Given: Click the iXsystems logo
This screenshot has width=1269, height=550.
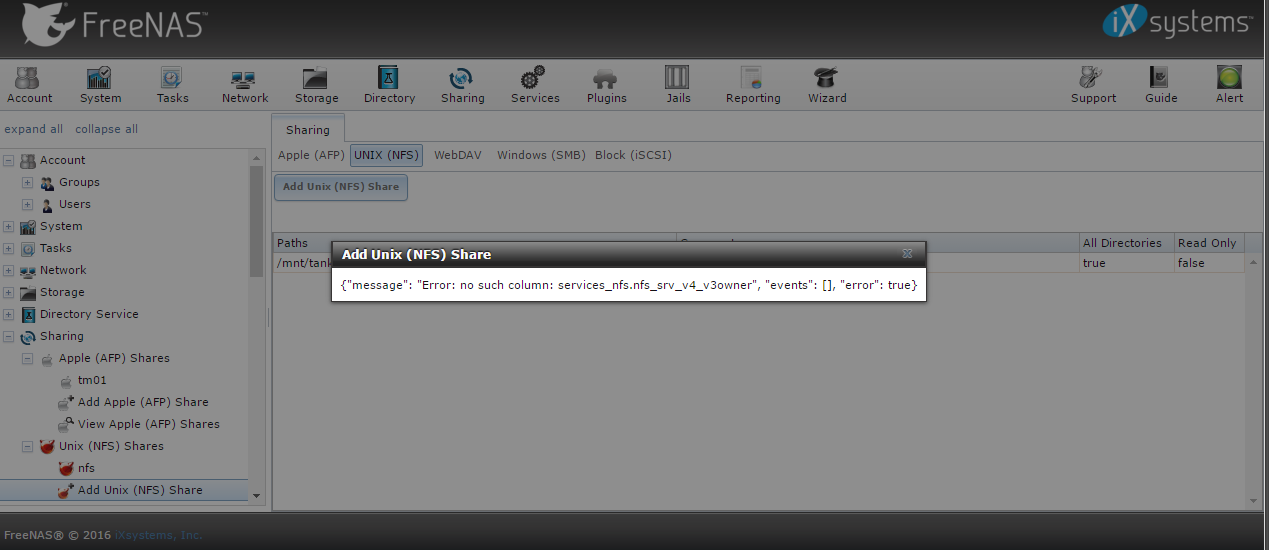Looking at the screenshot, I should 1176,22.
